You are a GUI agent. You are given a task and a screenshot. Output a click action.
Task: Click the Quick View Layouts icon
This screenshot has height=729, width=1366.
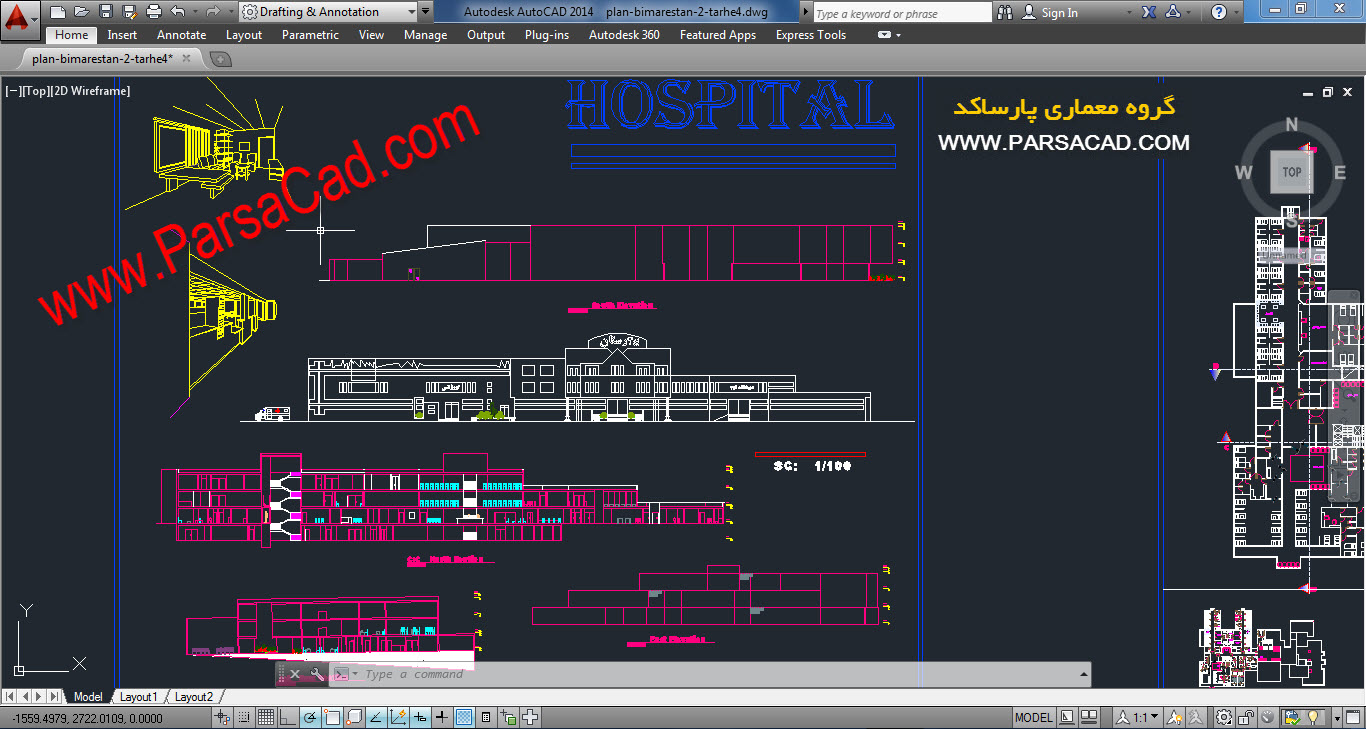(x=1066, y=717)
